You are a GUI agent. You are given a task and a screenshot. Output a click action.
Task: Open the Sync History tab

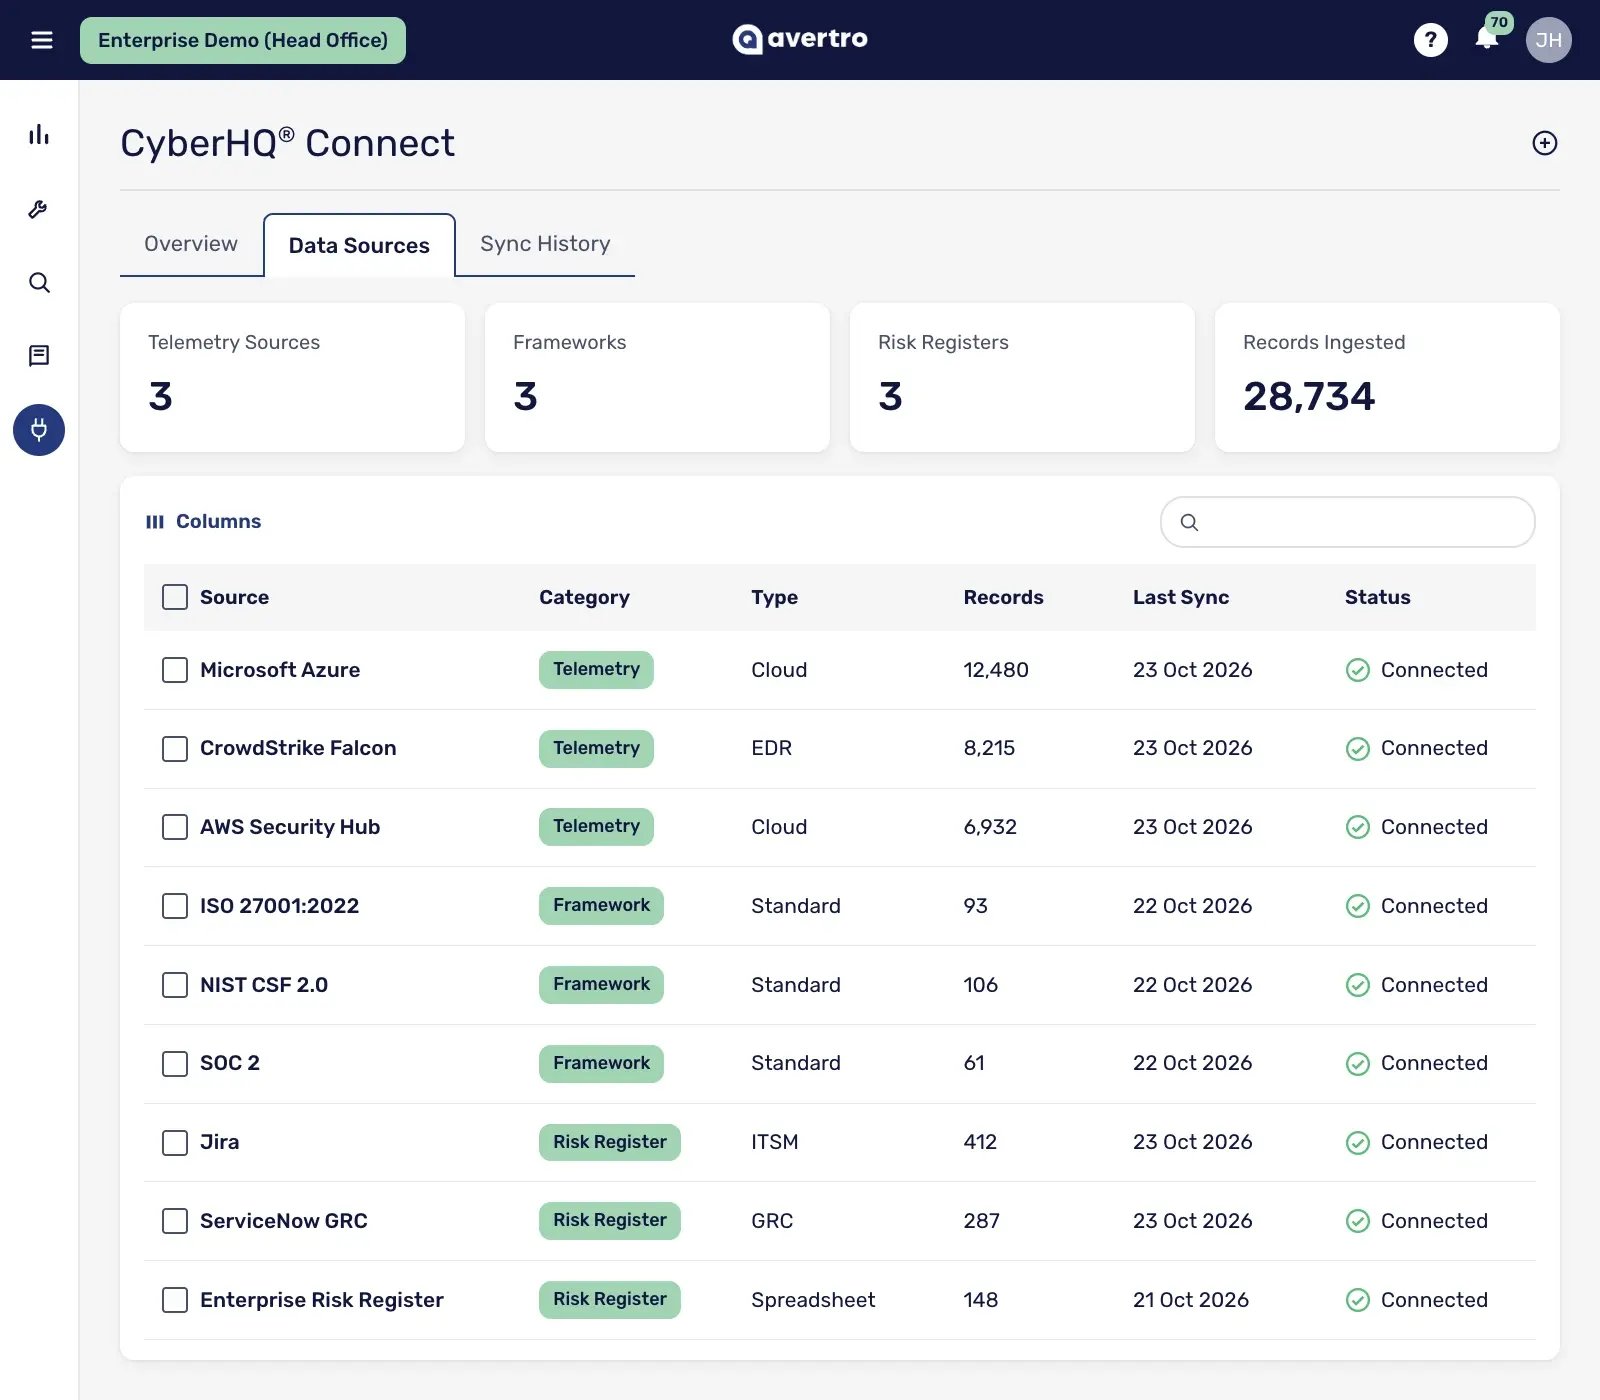pos(545,244)
